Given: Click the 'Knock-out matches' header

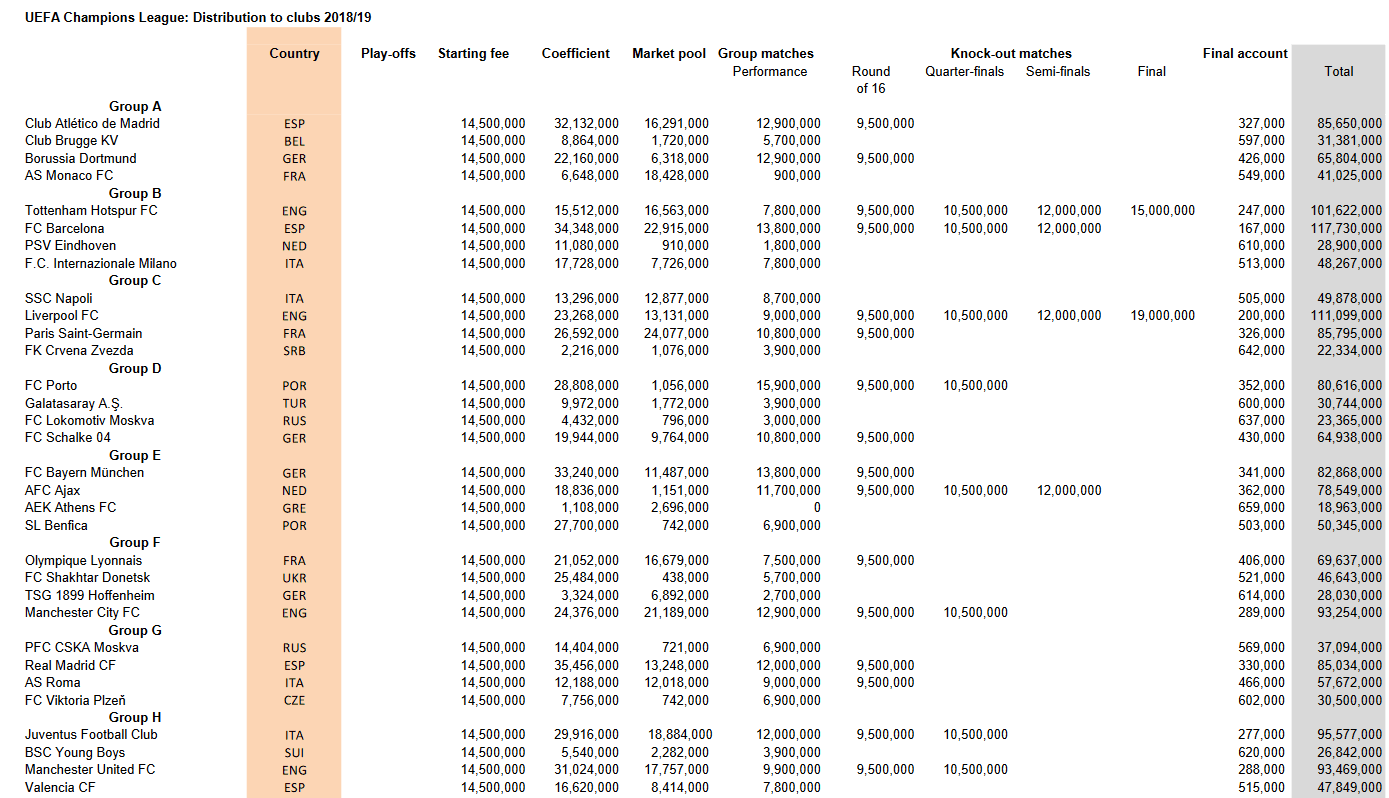Looking at the screenshot, I should (x=1010, y=54).
